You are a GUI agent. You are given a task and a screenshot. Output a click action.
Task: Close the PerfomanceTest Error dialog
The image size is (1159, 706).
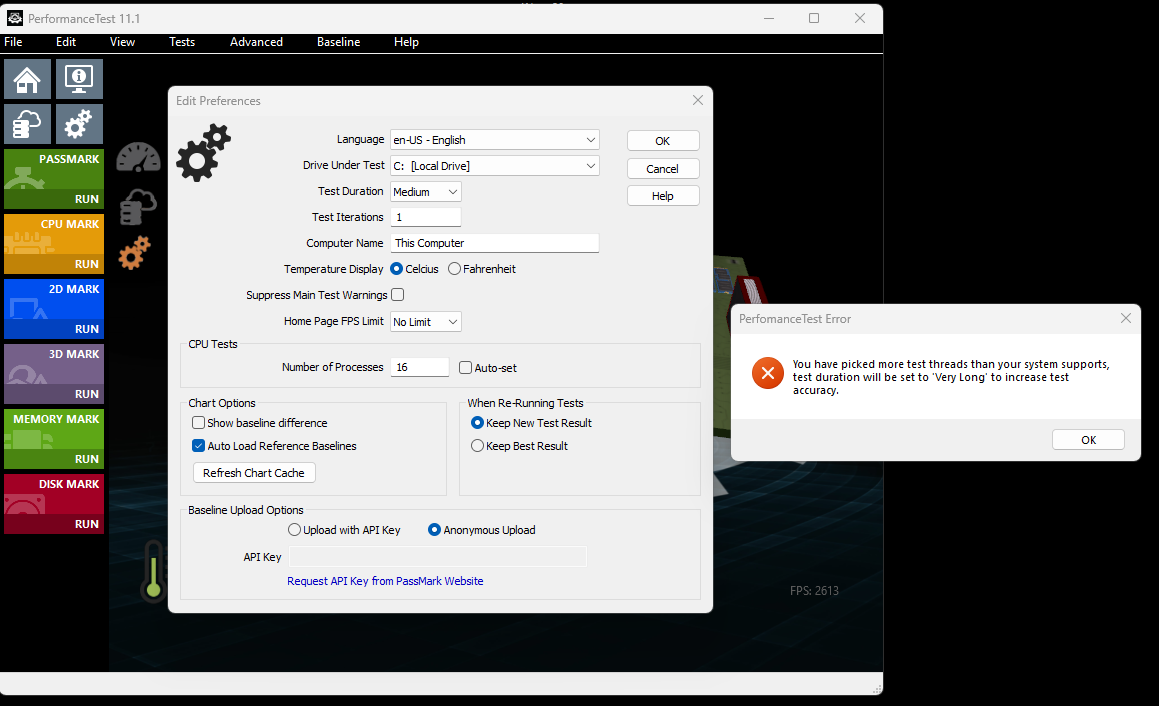pos(1126,319)
